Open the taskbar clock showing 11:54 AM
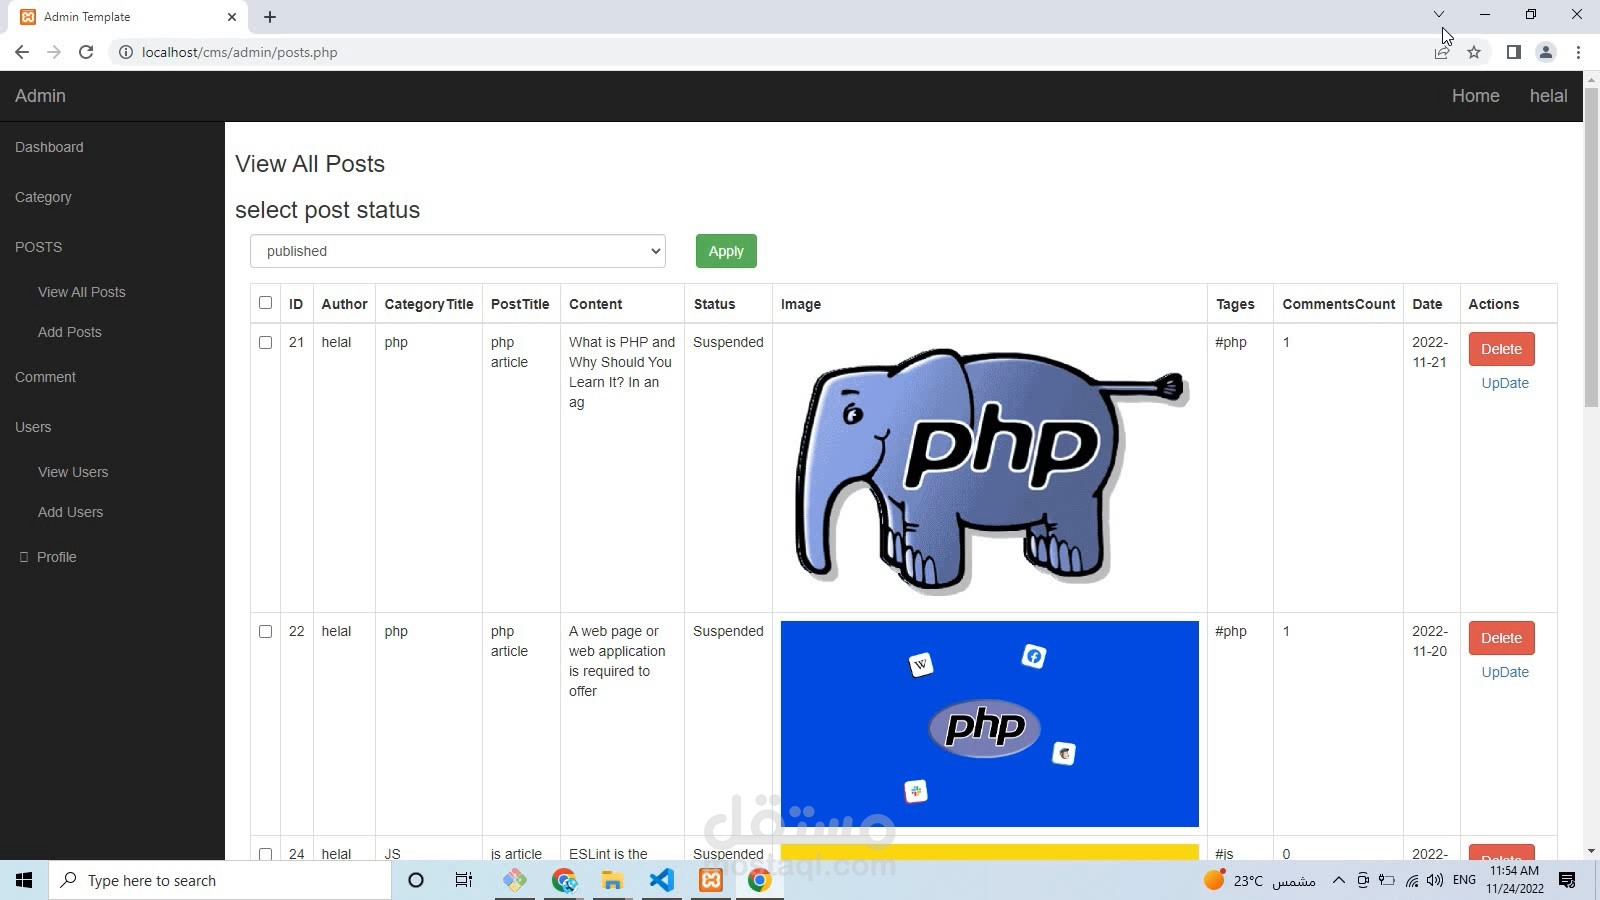 (1514, 880)
